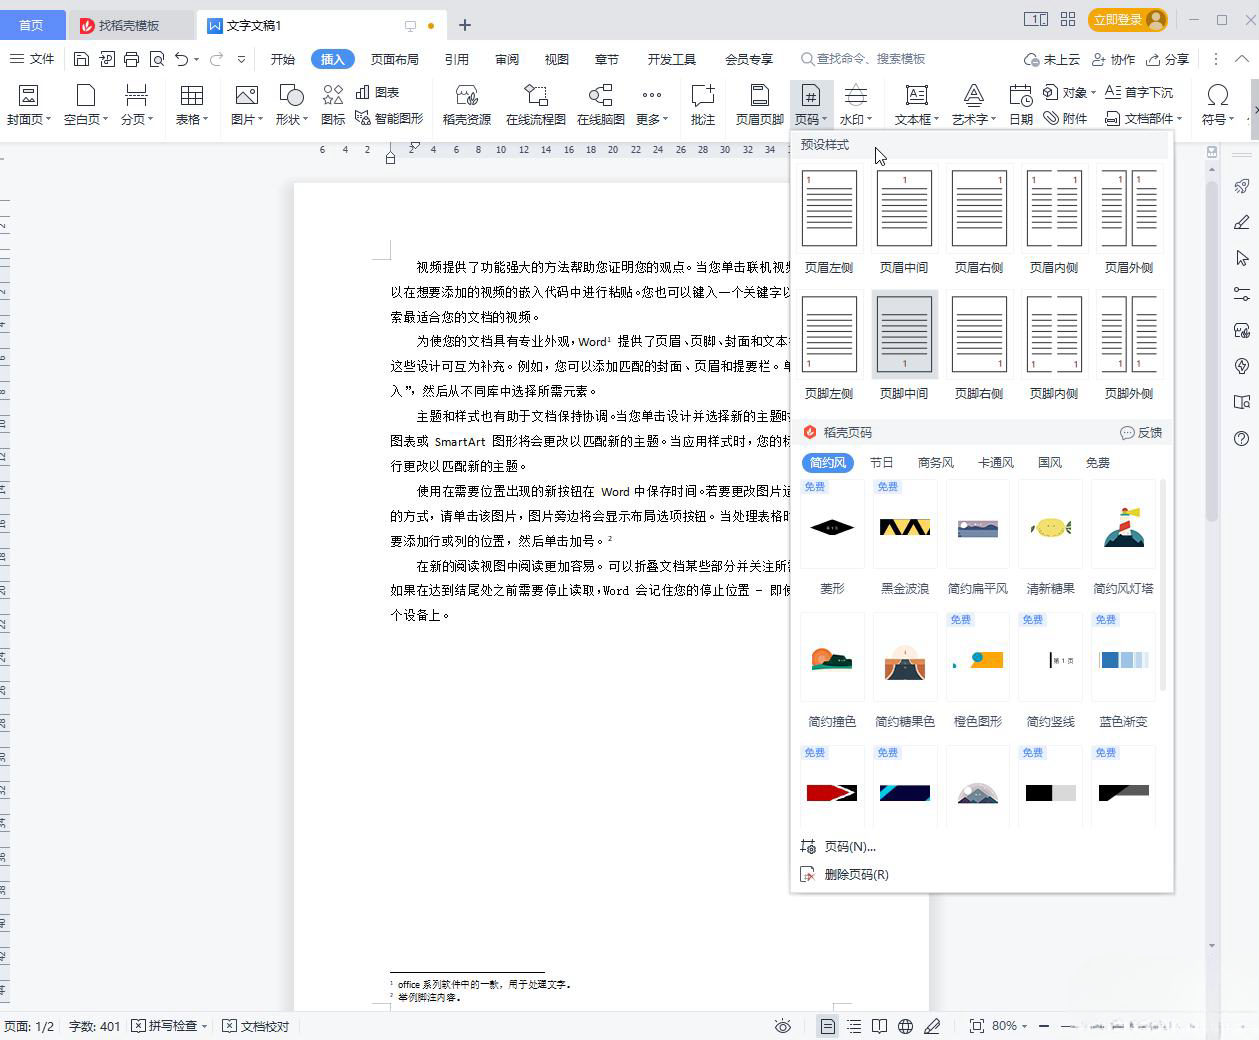Click the zoom out minus button
1259x1040 pixels.
[1043, 1026]
